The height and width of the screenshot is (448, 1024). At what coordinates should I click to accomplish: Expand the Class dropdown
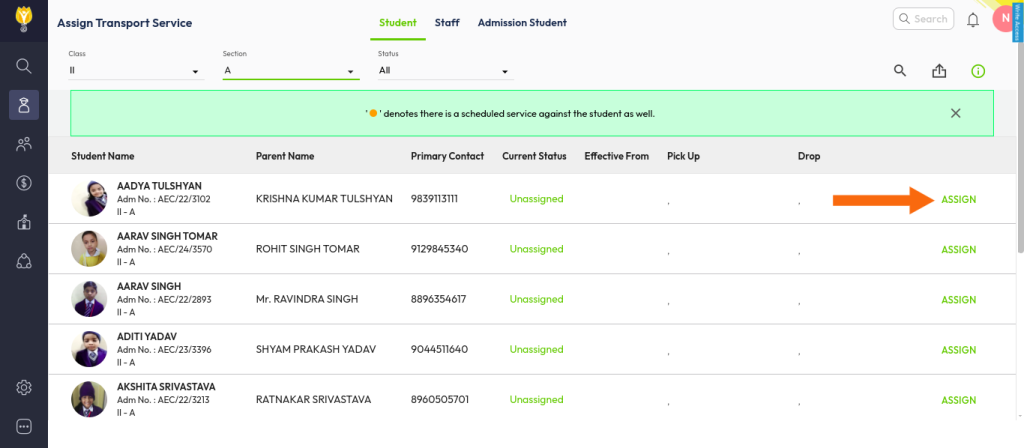click(134, 71)
